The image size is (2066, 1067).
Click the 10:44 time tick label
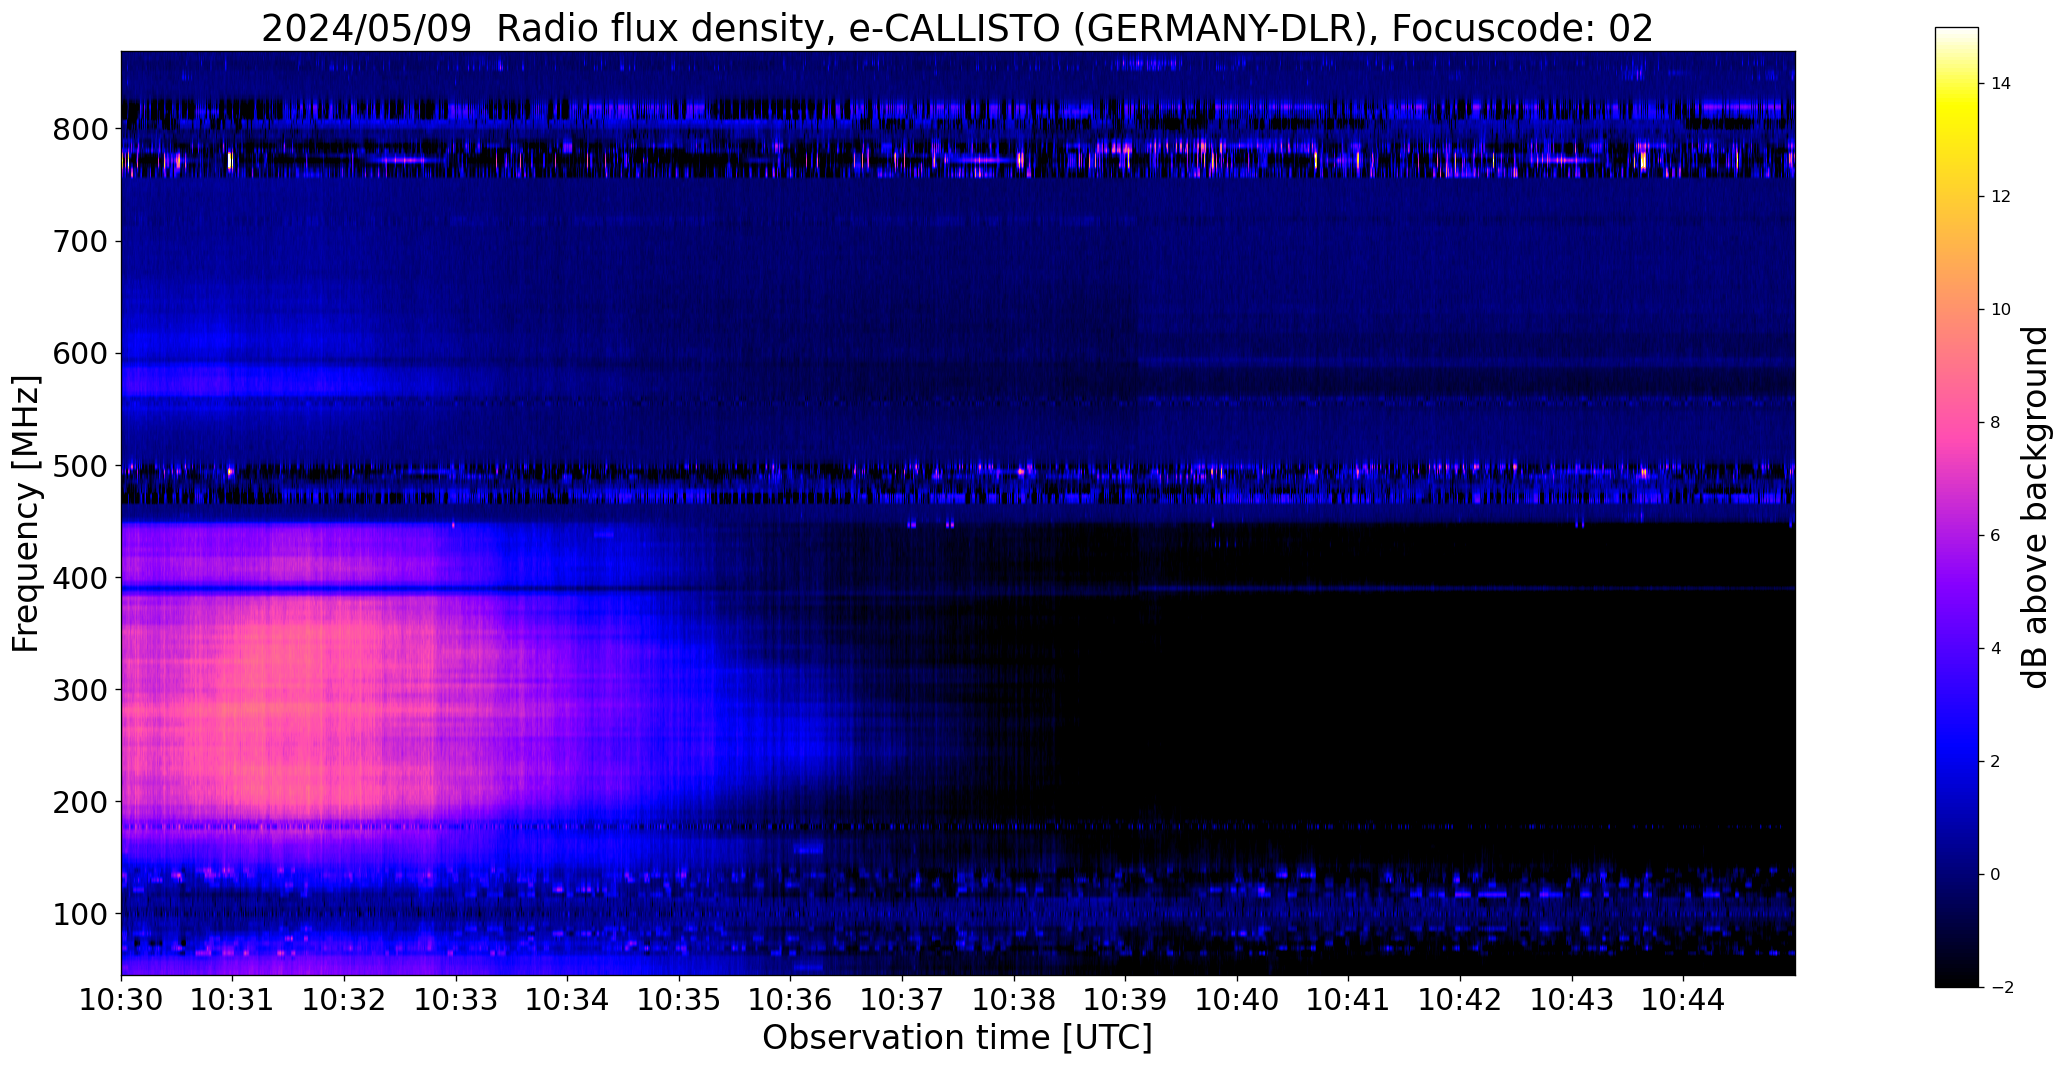(x=1684, y=1000)
